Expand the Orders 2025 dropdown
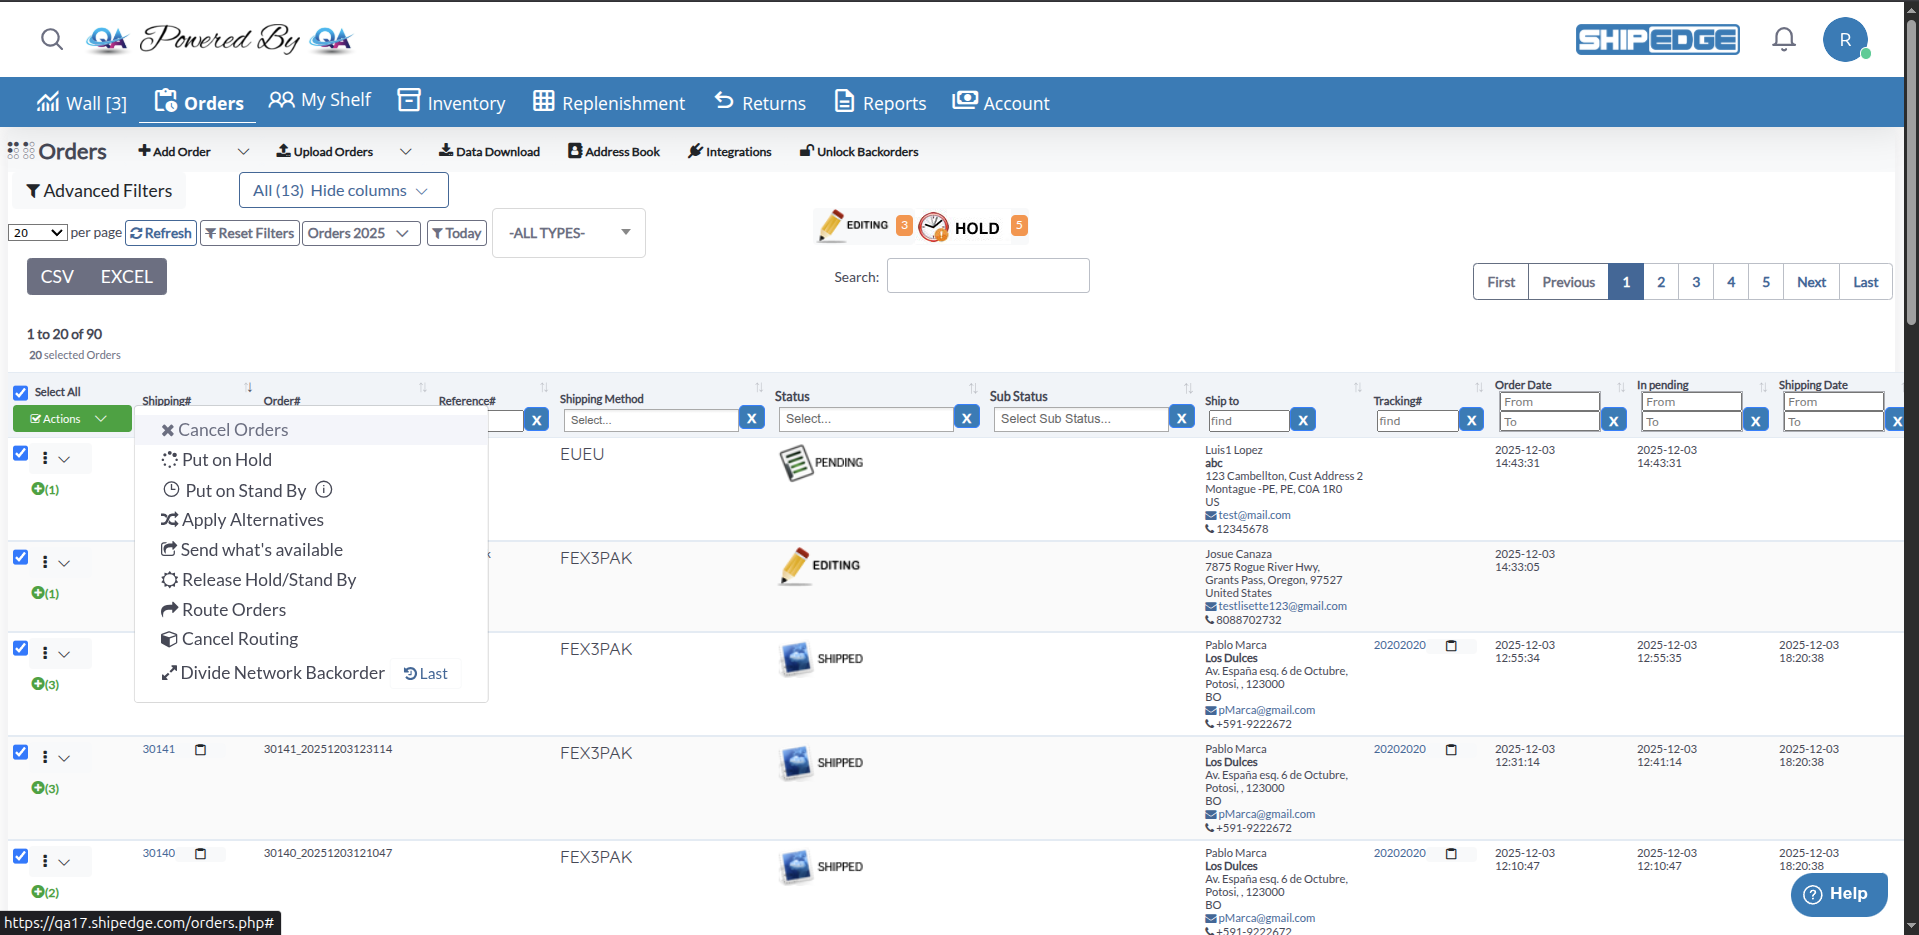The width and height of the screenshot is (1919, 935). click(x=360, y=233)
